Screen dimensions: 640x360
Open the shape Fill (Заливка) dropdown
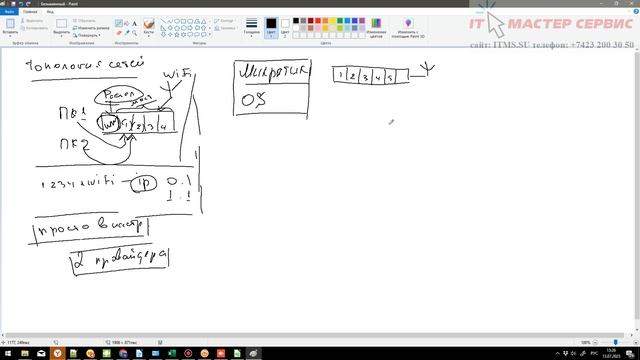point(226,28)
